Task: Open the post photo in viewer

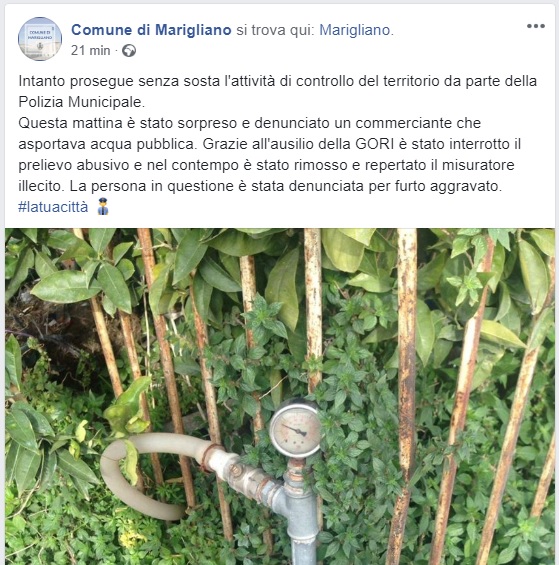Action: pyautogui.click(x=280, y=396)
